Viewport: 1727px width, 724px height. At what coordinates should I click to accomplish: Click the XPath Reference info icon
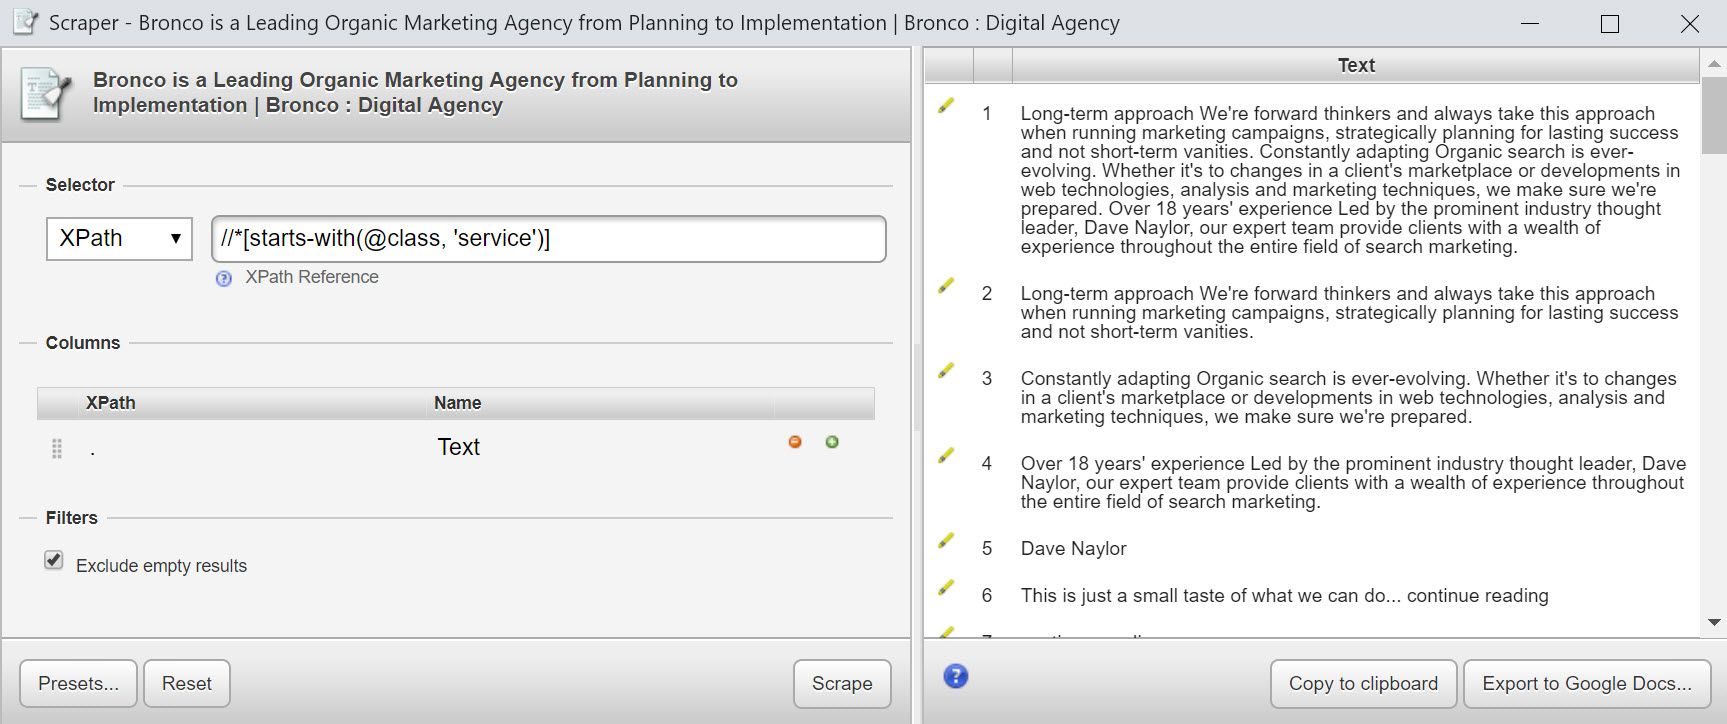tap(224, 279)
